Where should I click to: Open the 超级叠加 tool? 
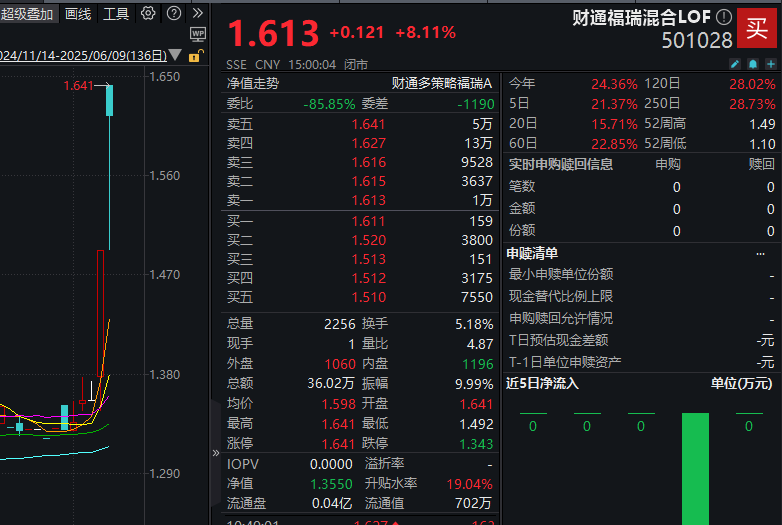[x=26, y=14]
